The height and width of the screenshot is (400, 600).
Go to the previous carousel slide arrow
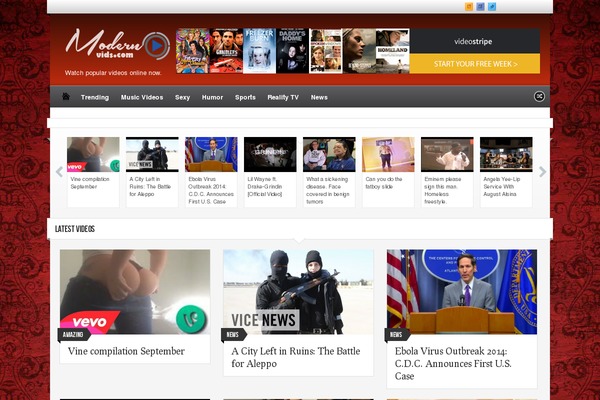[x=59, y=172]
